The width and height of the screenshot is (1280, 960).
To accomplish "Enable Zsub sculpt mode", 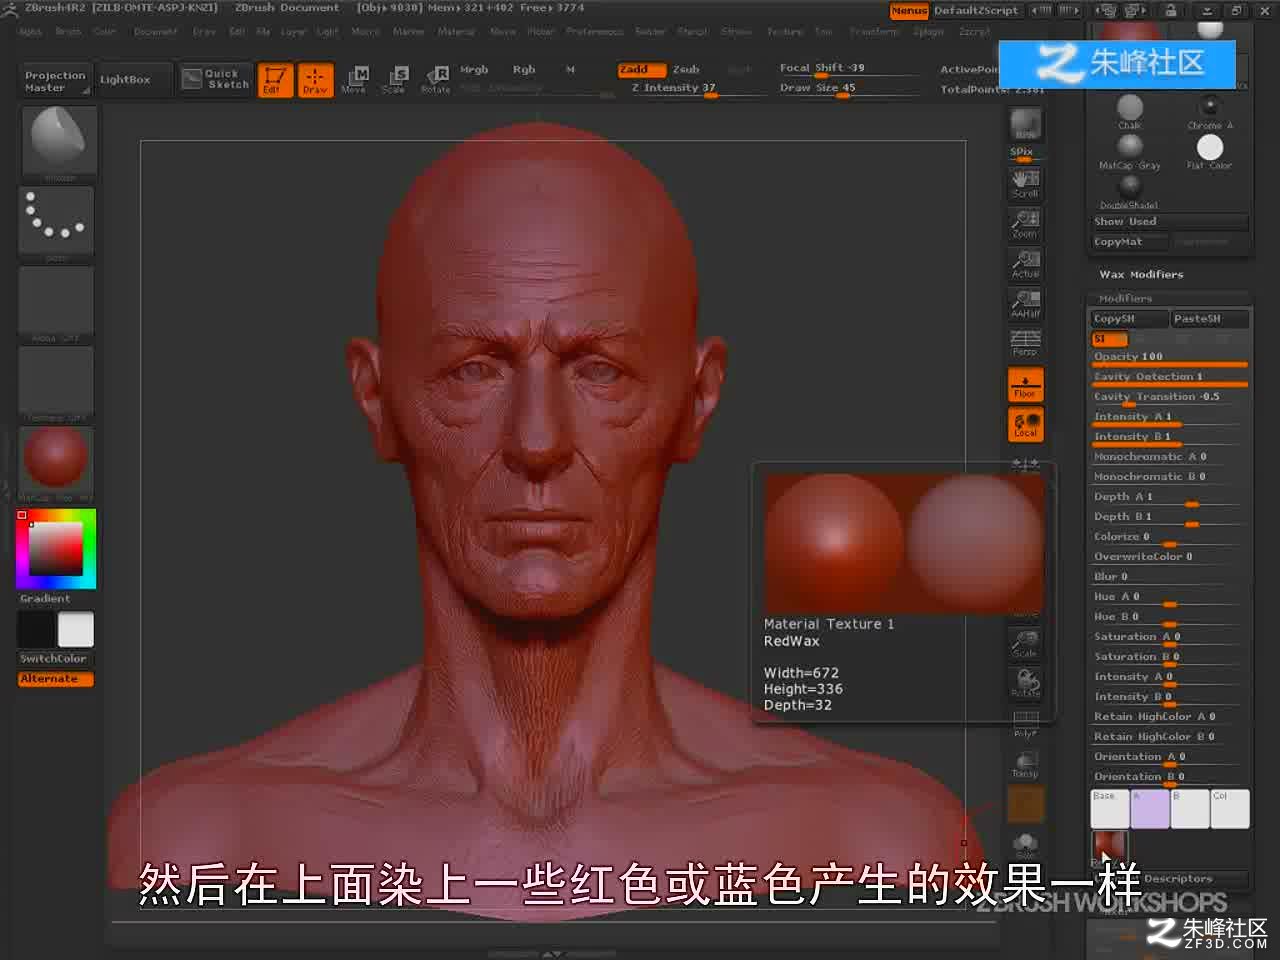I will [686, 70].
